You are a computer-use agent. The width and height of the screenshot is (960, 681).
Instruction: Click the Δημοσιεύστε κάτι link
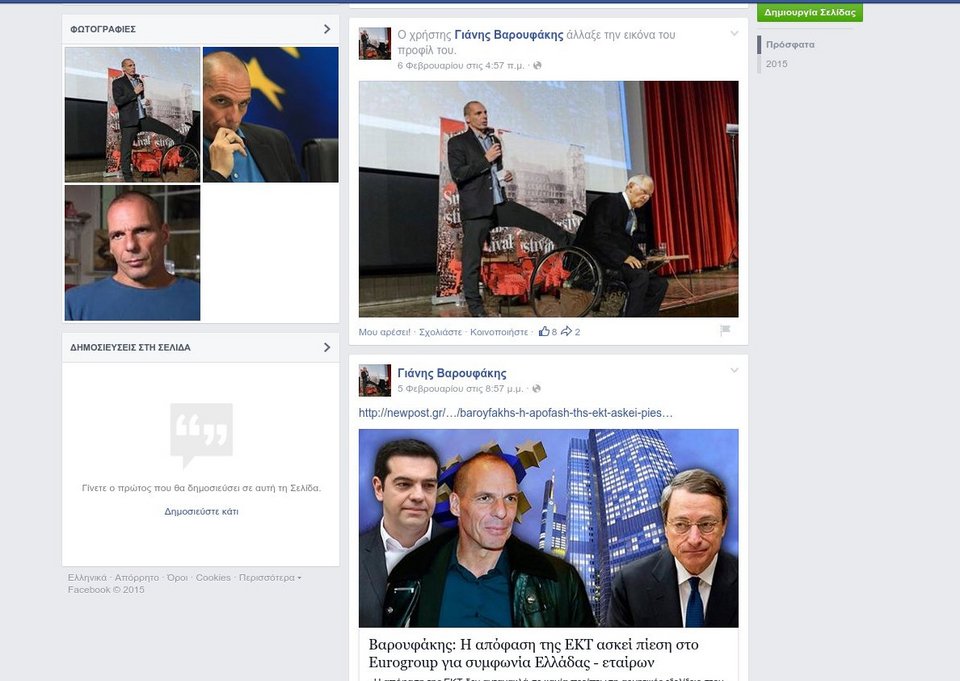click(200, 511)
